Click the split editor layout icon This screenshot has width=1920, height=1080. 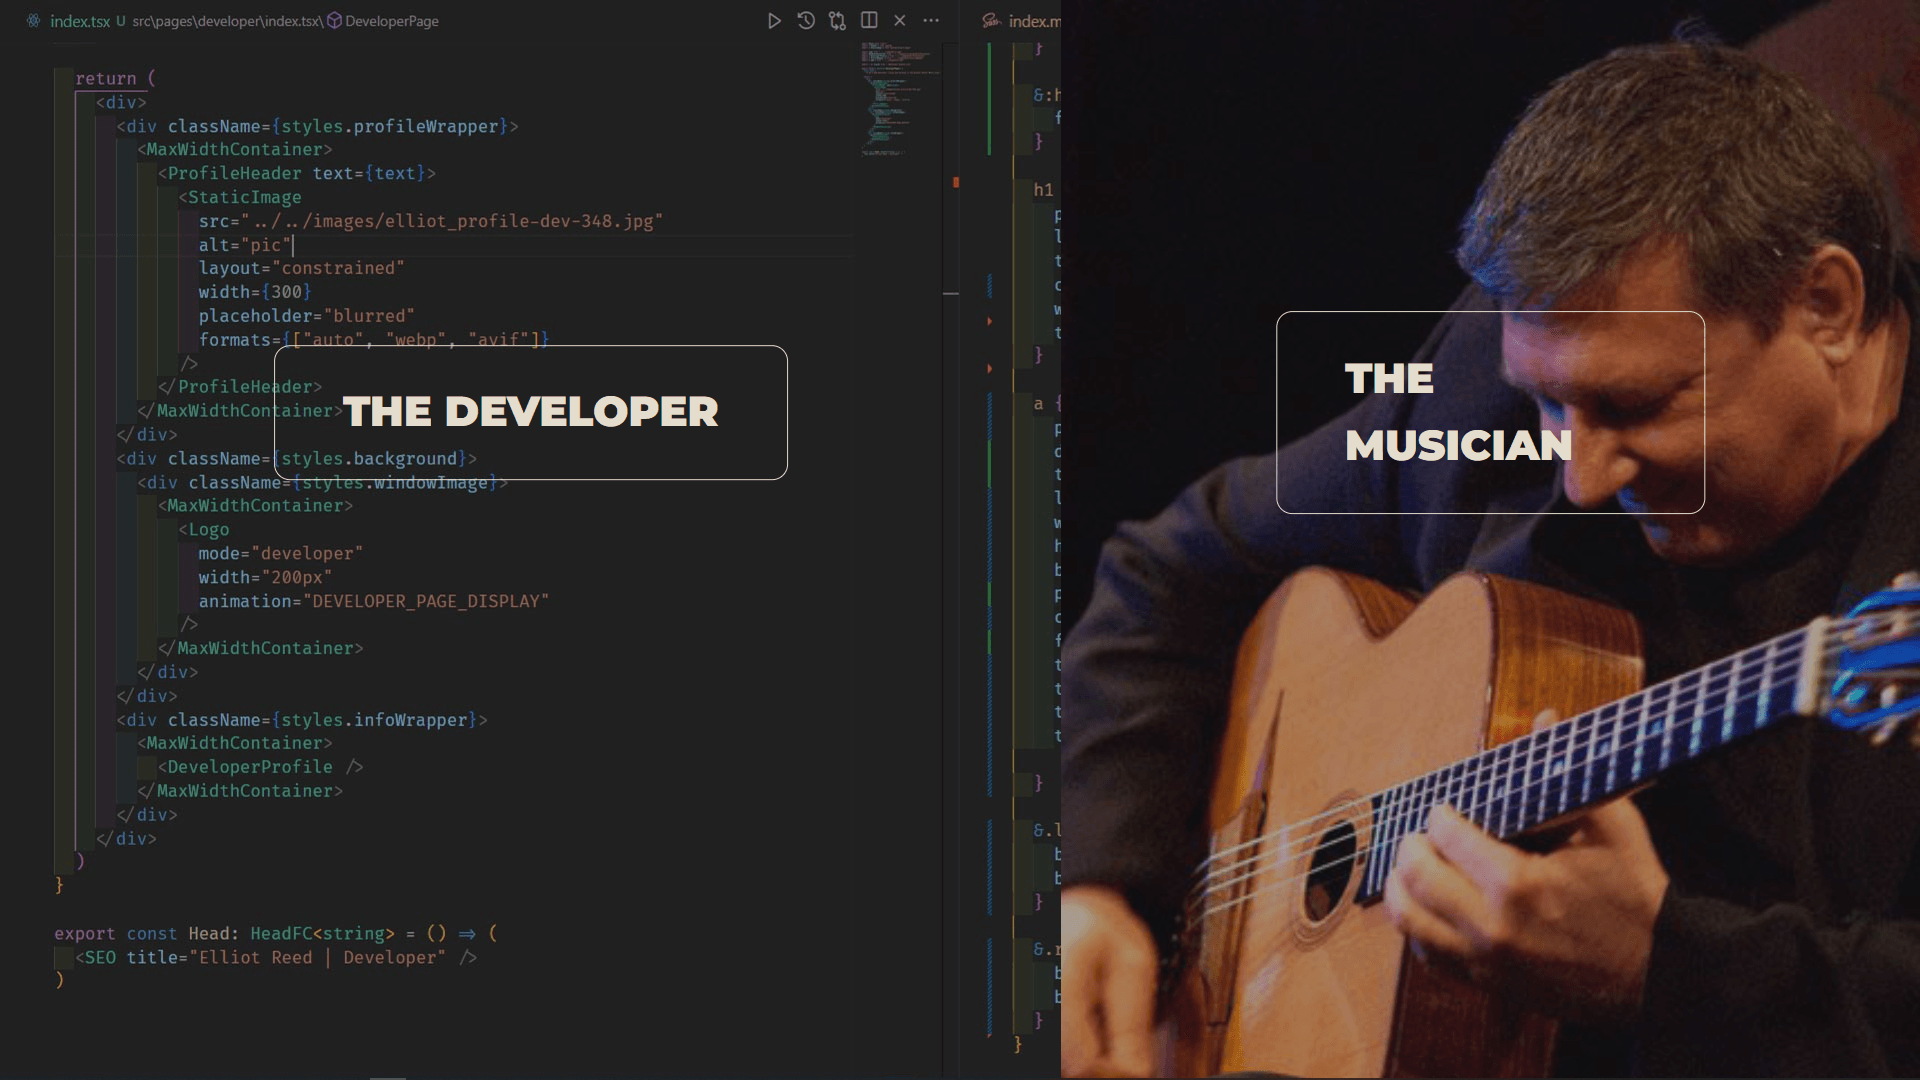[869, 20]
